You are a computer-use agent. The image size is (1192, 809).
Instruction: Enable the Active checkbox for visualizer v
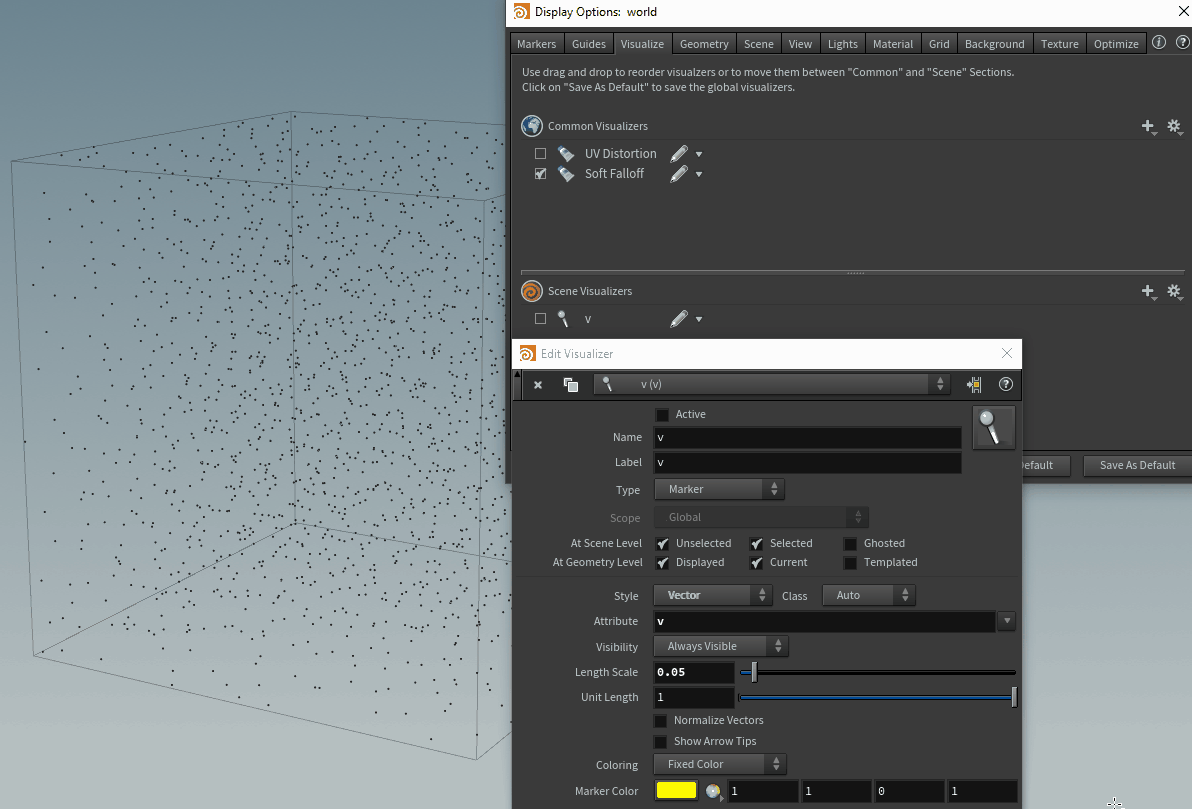[x=661, y=414]
